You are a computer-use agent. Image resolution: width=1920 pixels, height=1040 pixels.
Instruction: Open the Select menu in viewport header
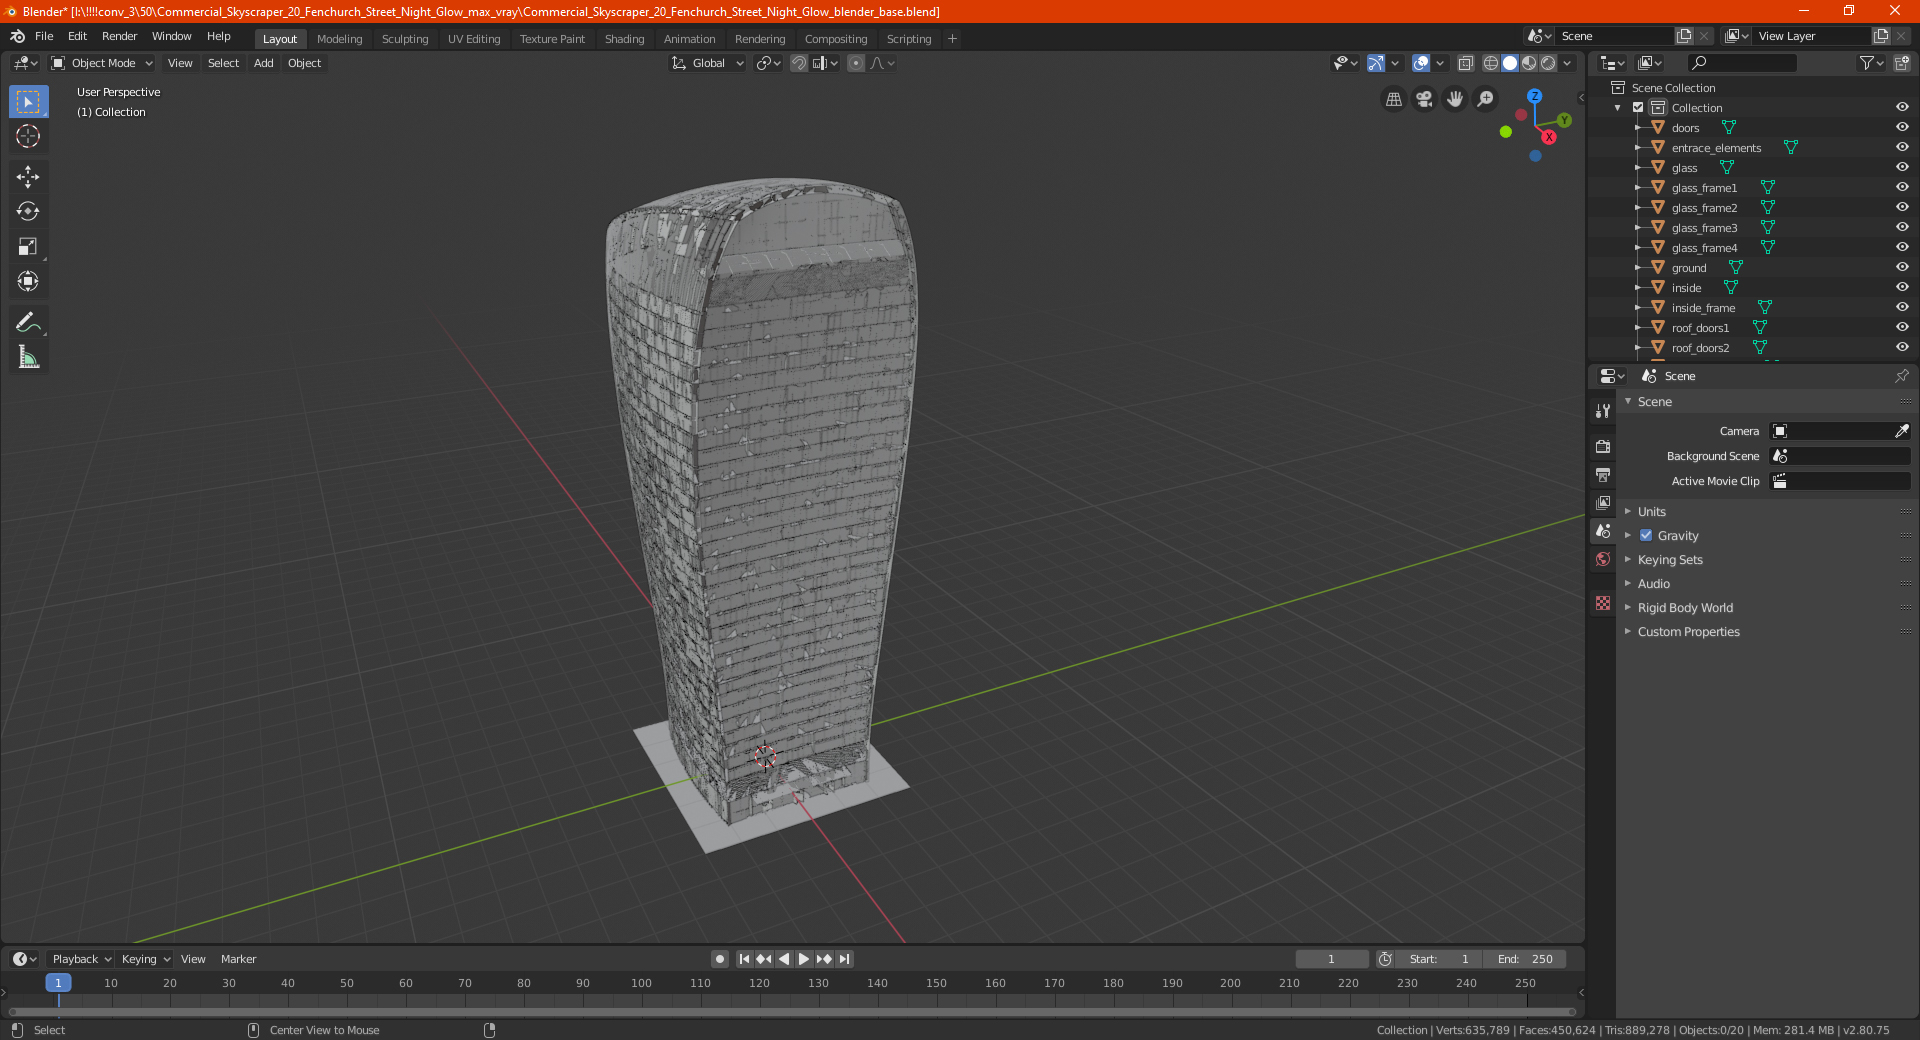click(x=223, y=63)
